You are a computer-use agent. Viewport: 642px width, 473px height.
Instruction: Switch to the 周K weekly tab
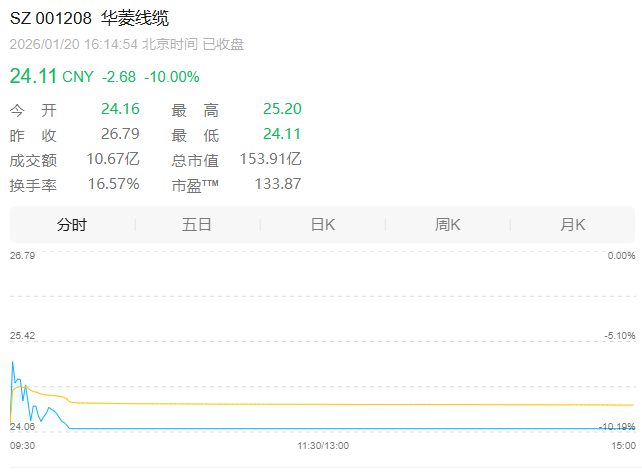point(448,225)
